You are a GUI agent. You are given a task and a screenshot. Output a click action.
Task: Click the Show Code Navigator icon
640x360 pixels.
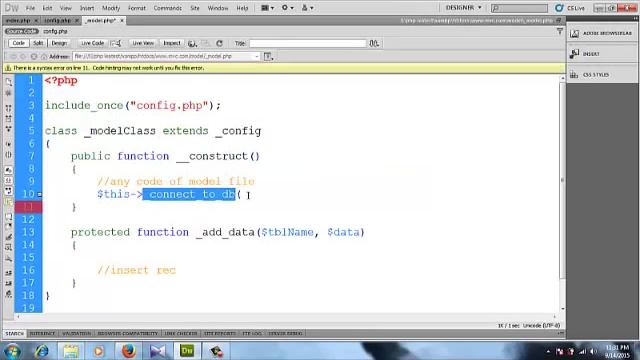point(9,93)
